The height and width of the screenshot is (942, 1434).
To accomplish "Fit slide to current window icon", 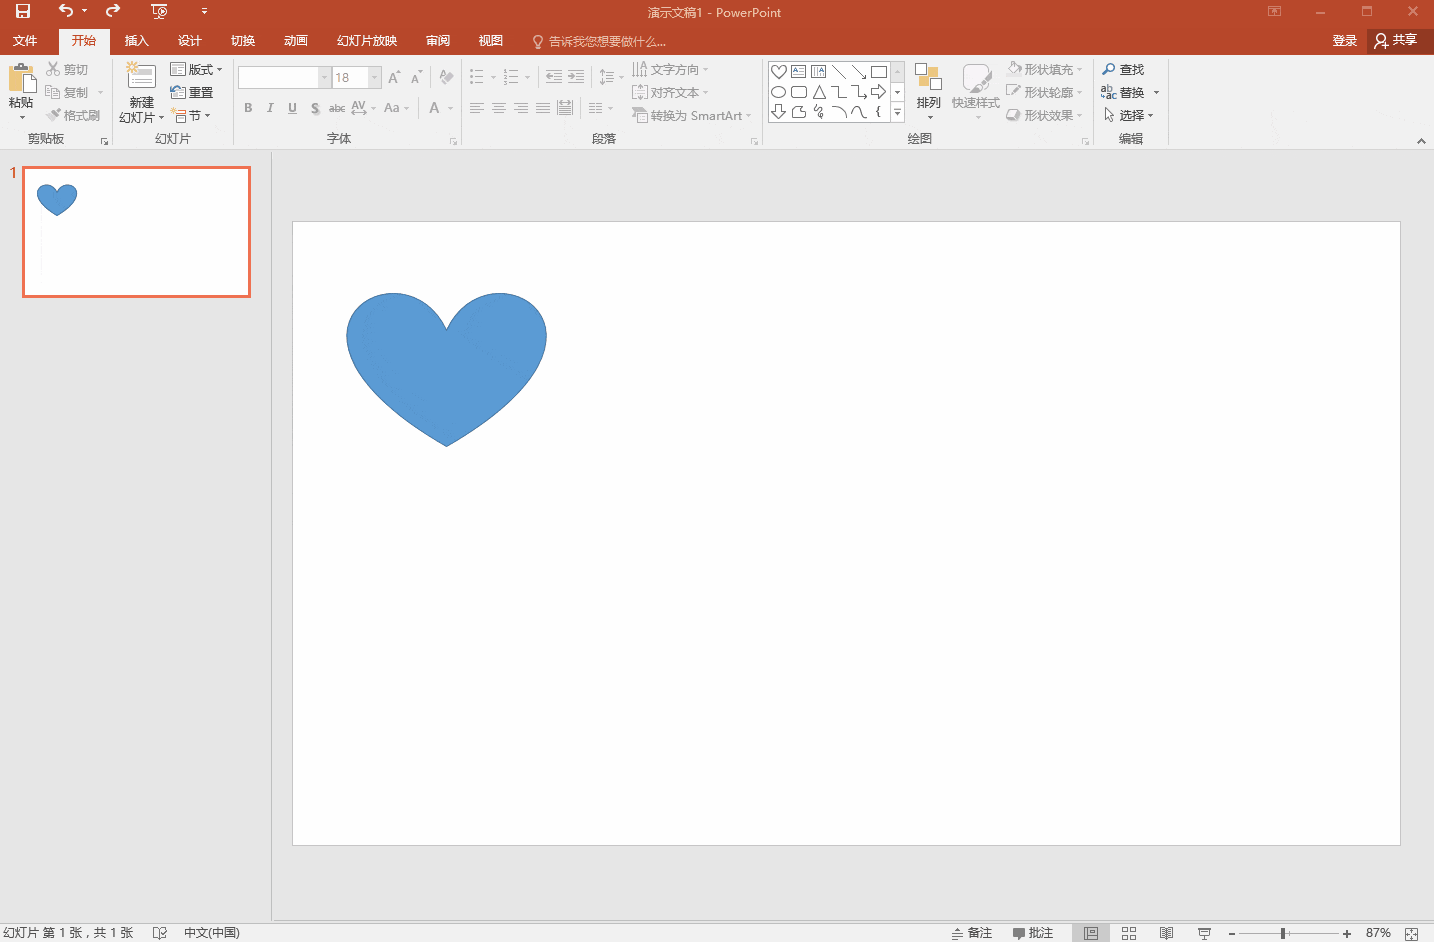I will (1411, 933).
